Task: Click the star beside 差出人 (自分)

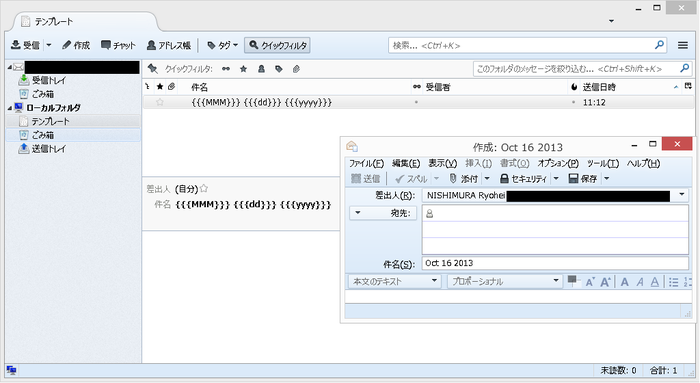Action: click(x=204, y=188)
